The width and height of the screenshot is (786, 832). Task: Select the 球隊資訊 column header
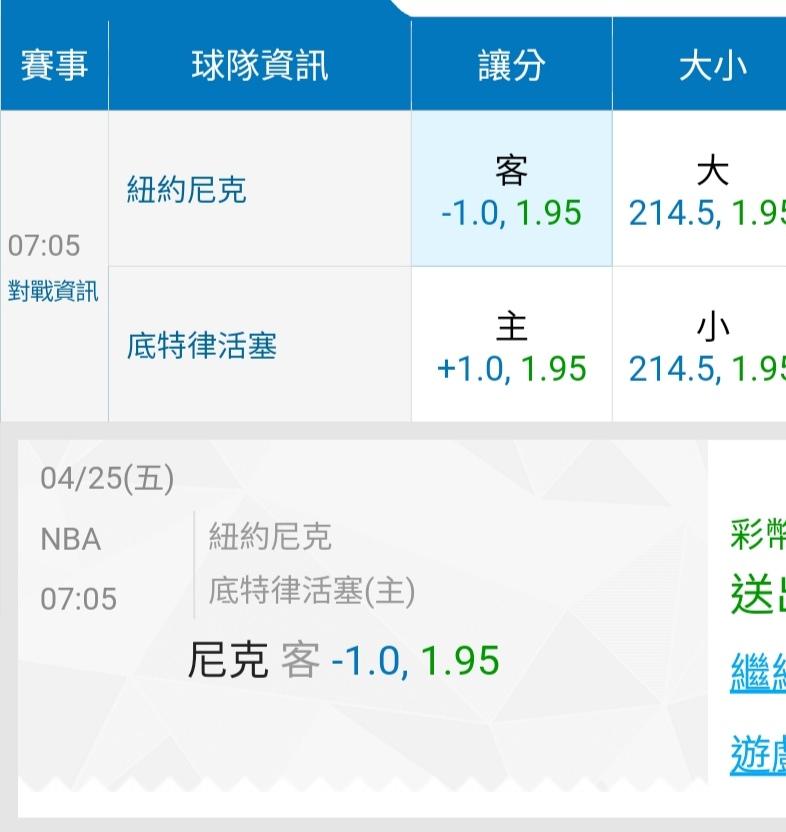click(x=259, y=66)
